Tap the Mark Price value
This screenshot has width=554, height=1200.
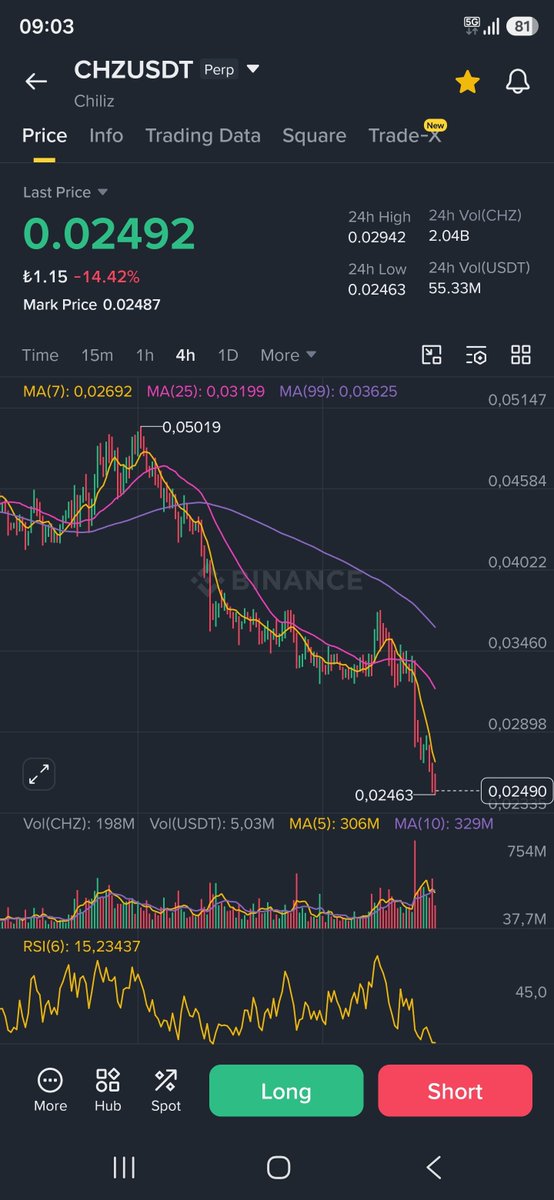(x=131, y=304)
